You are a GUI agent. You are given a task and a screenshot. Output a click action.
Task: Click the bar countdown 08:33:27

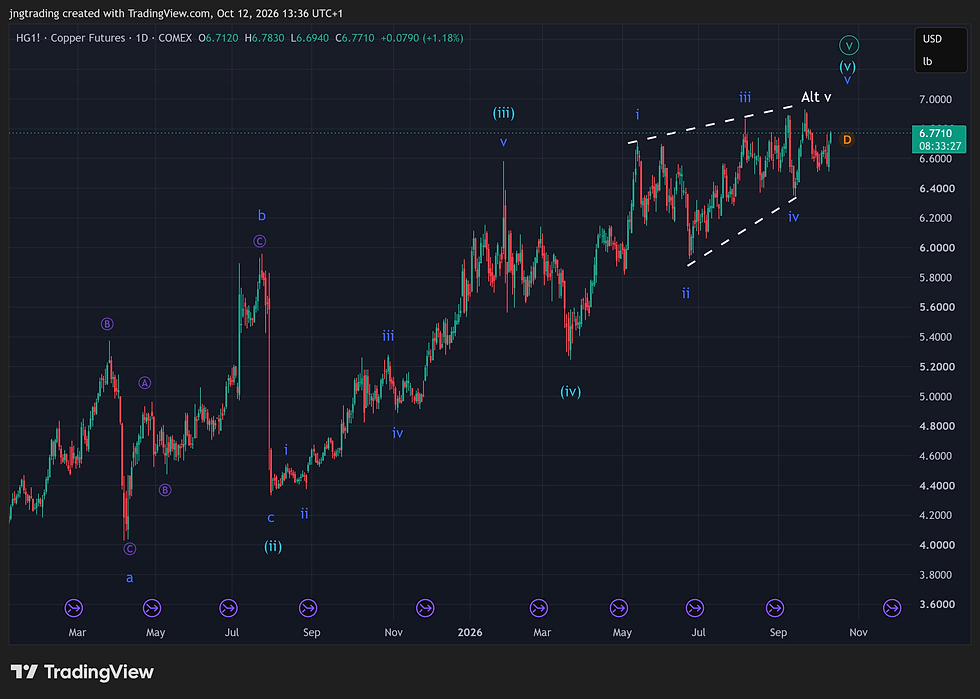coord(939,146)
